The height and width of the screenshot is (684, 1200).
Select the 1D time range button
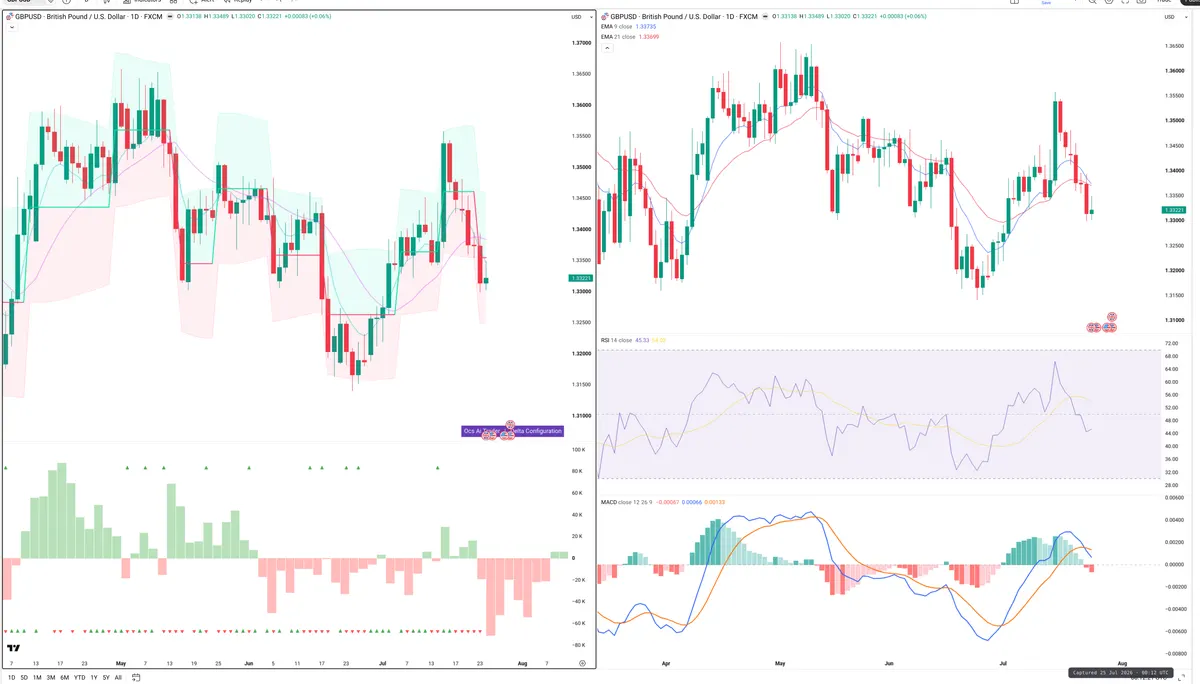10,677
